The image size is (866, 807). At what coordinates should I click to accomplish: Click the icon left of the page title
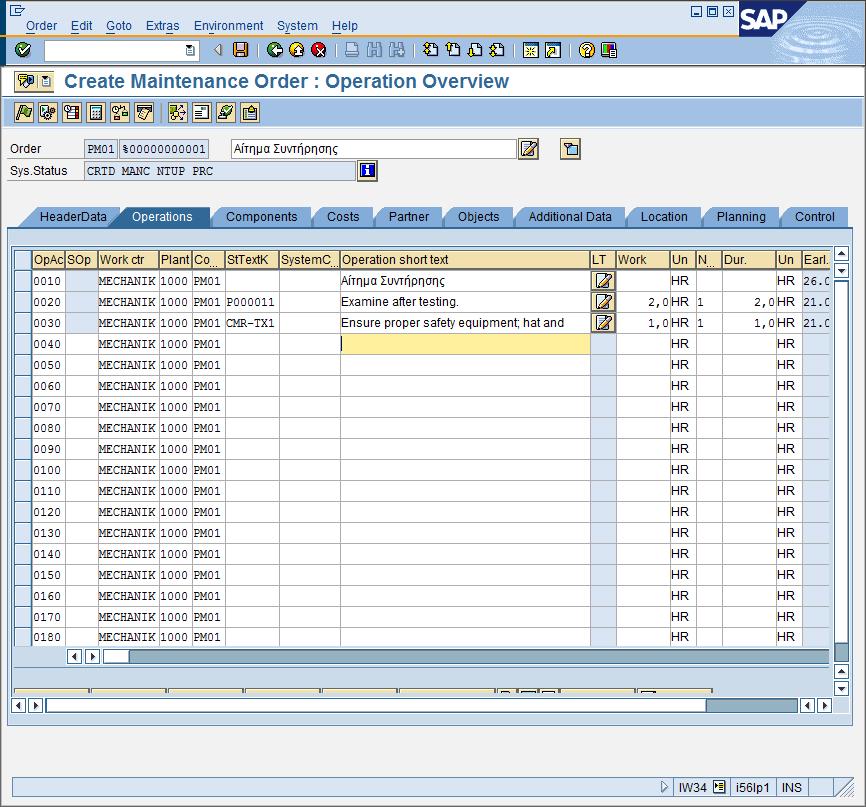point(34,82)
